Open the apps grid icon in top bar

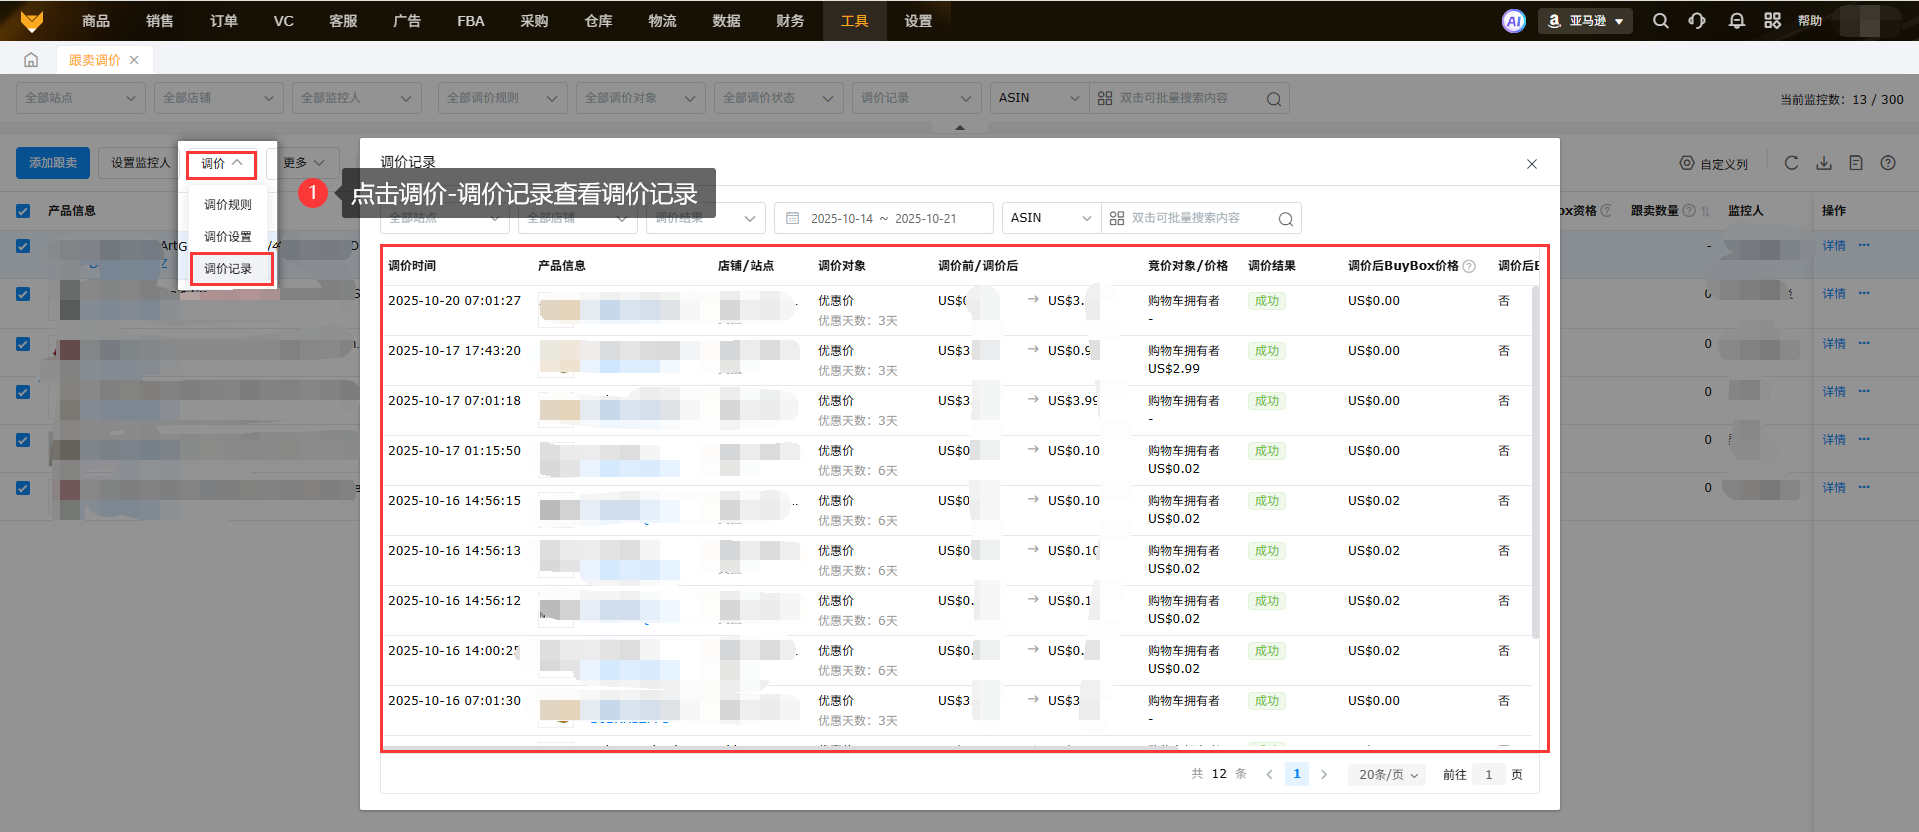[x=1772, y=21]
